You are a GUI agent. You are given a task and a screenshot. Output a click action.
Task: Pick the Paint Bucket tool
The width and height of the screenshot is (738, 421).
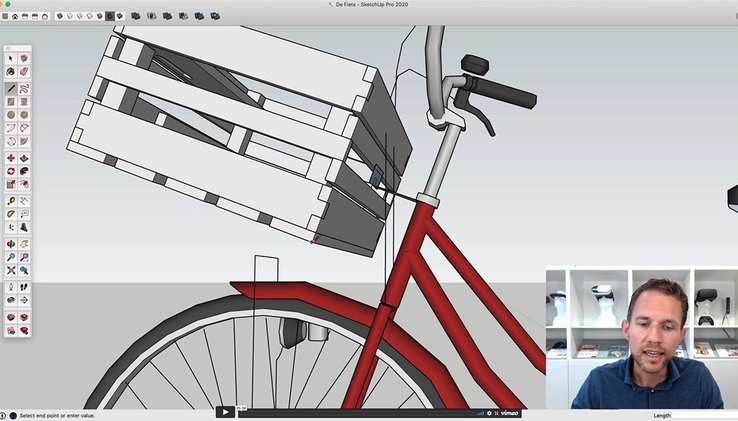(x=11, y=73)
